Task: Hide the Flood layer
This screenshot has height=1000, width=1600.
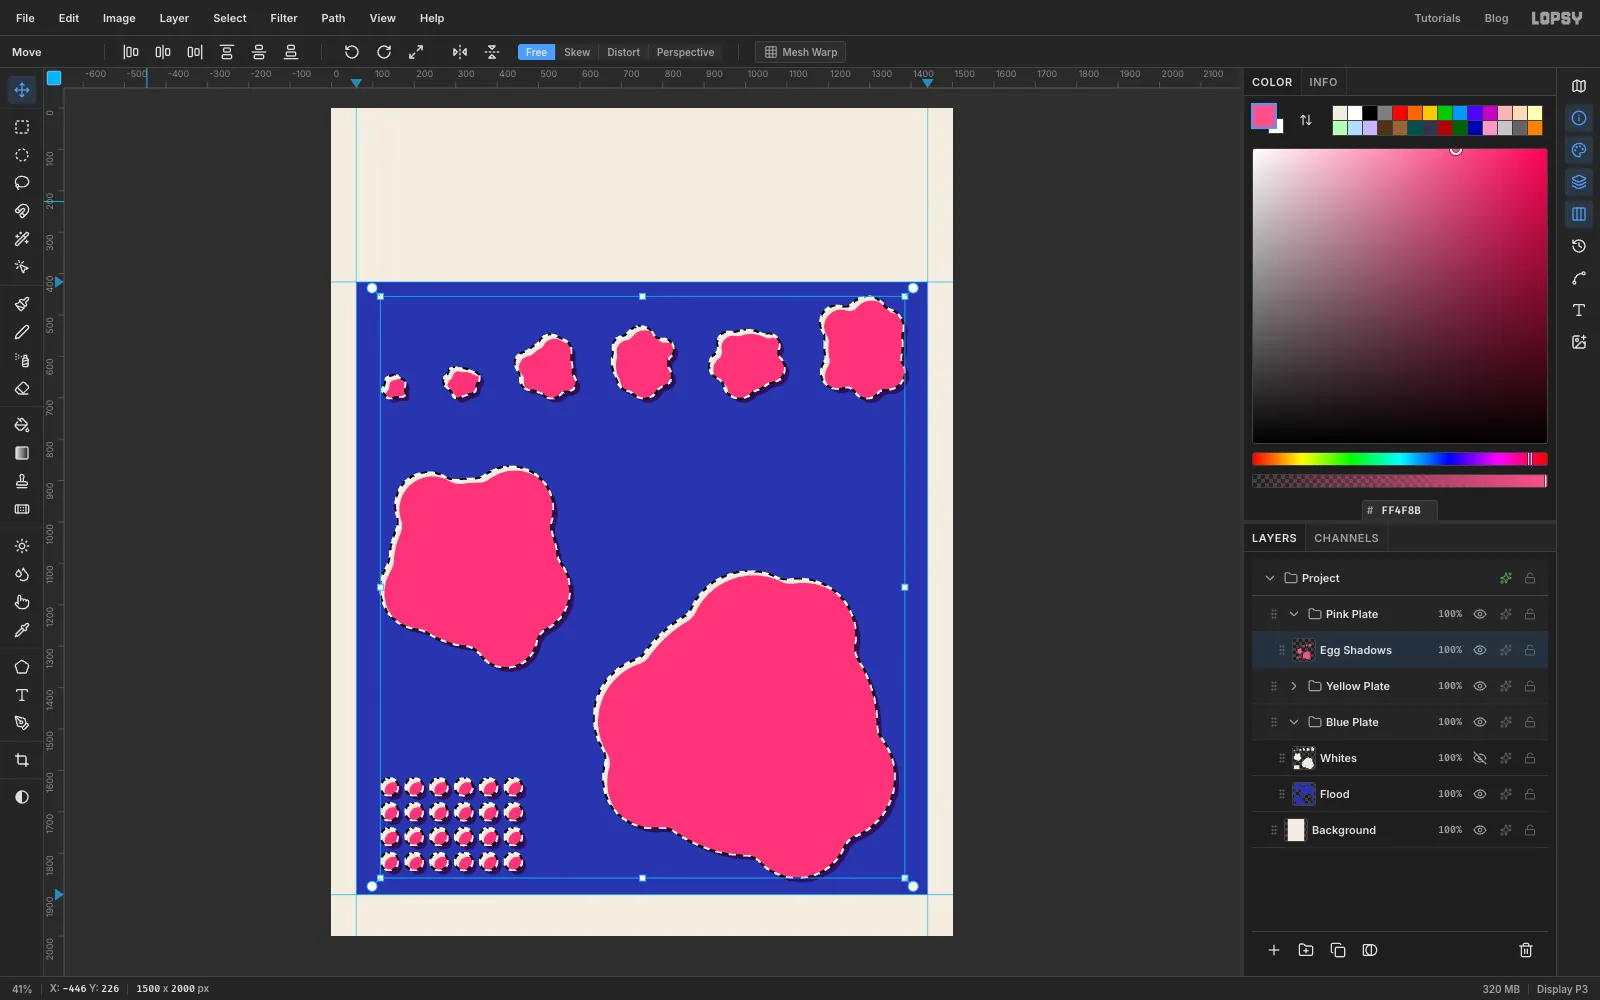Action: click(x=1480, y=794)
